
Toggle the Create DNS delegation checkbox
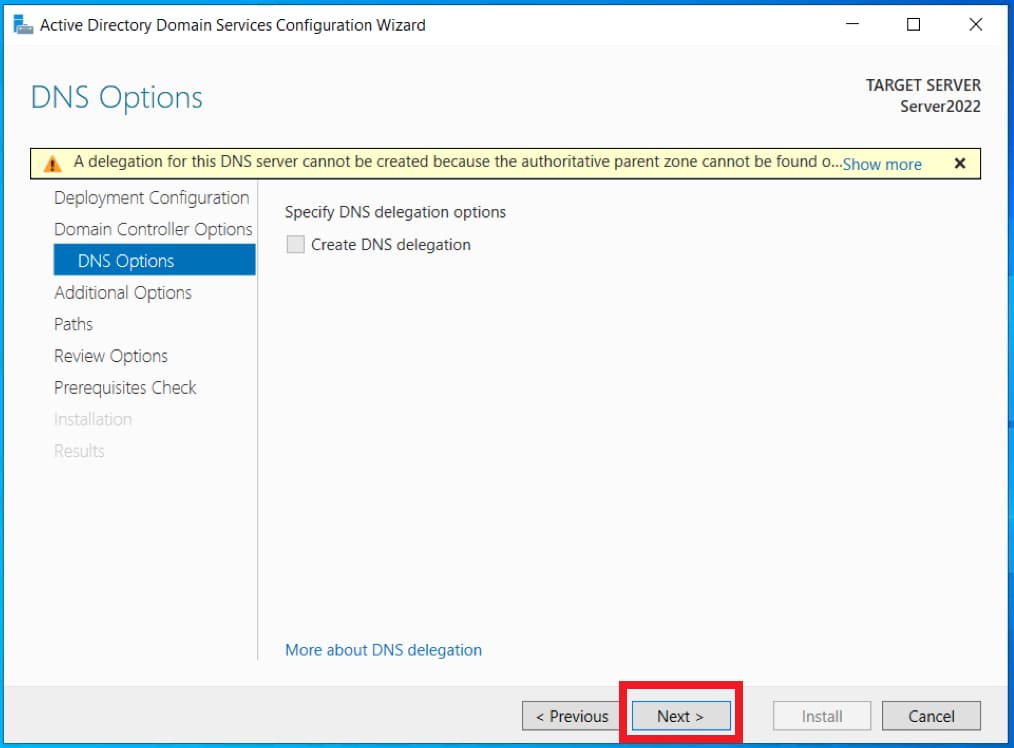coord(296,245)
